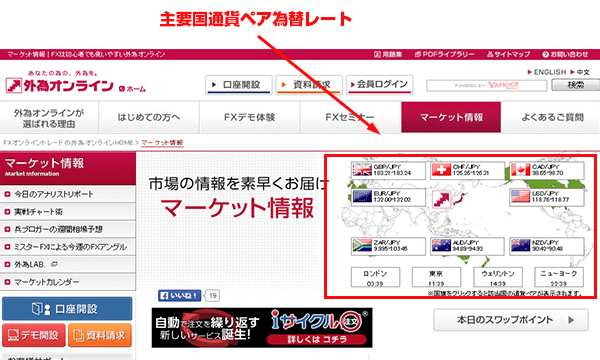This screenshot has height=360, width=600.
Task: Open 外為LAB. in sidebar
Action: pos(68,264)
